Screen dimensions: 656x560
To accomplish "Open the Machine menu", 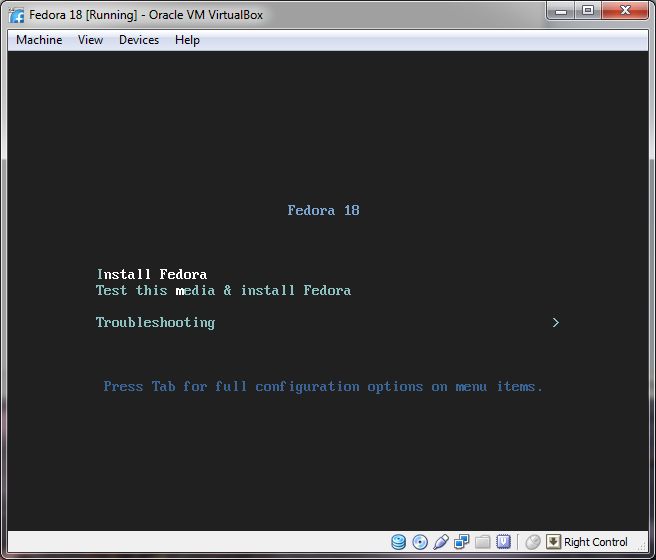I will click(39, 40).
